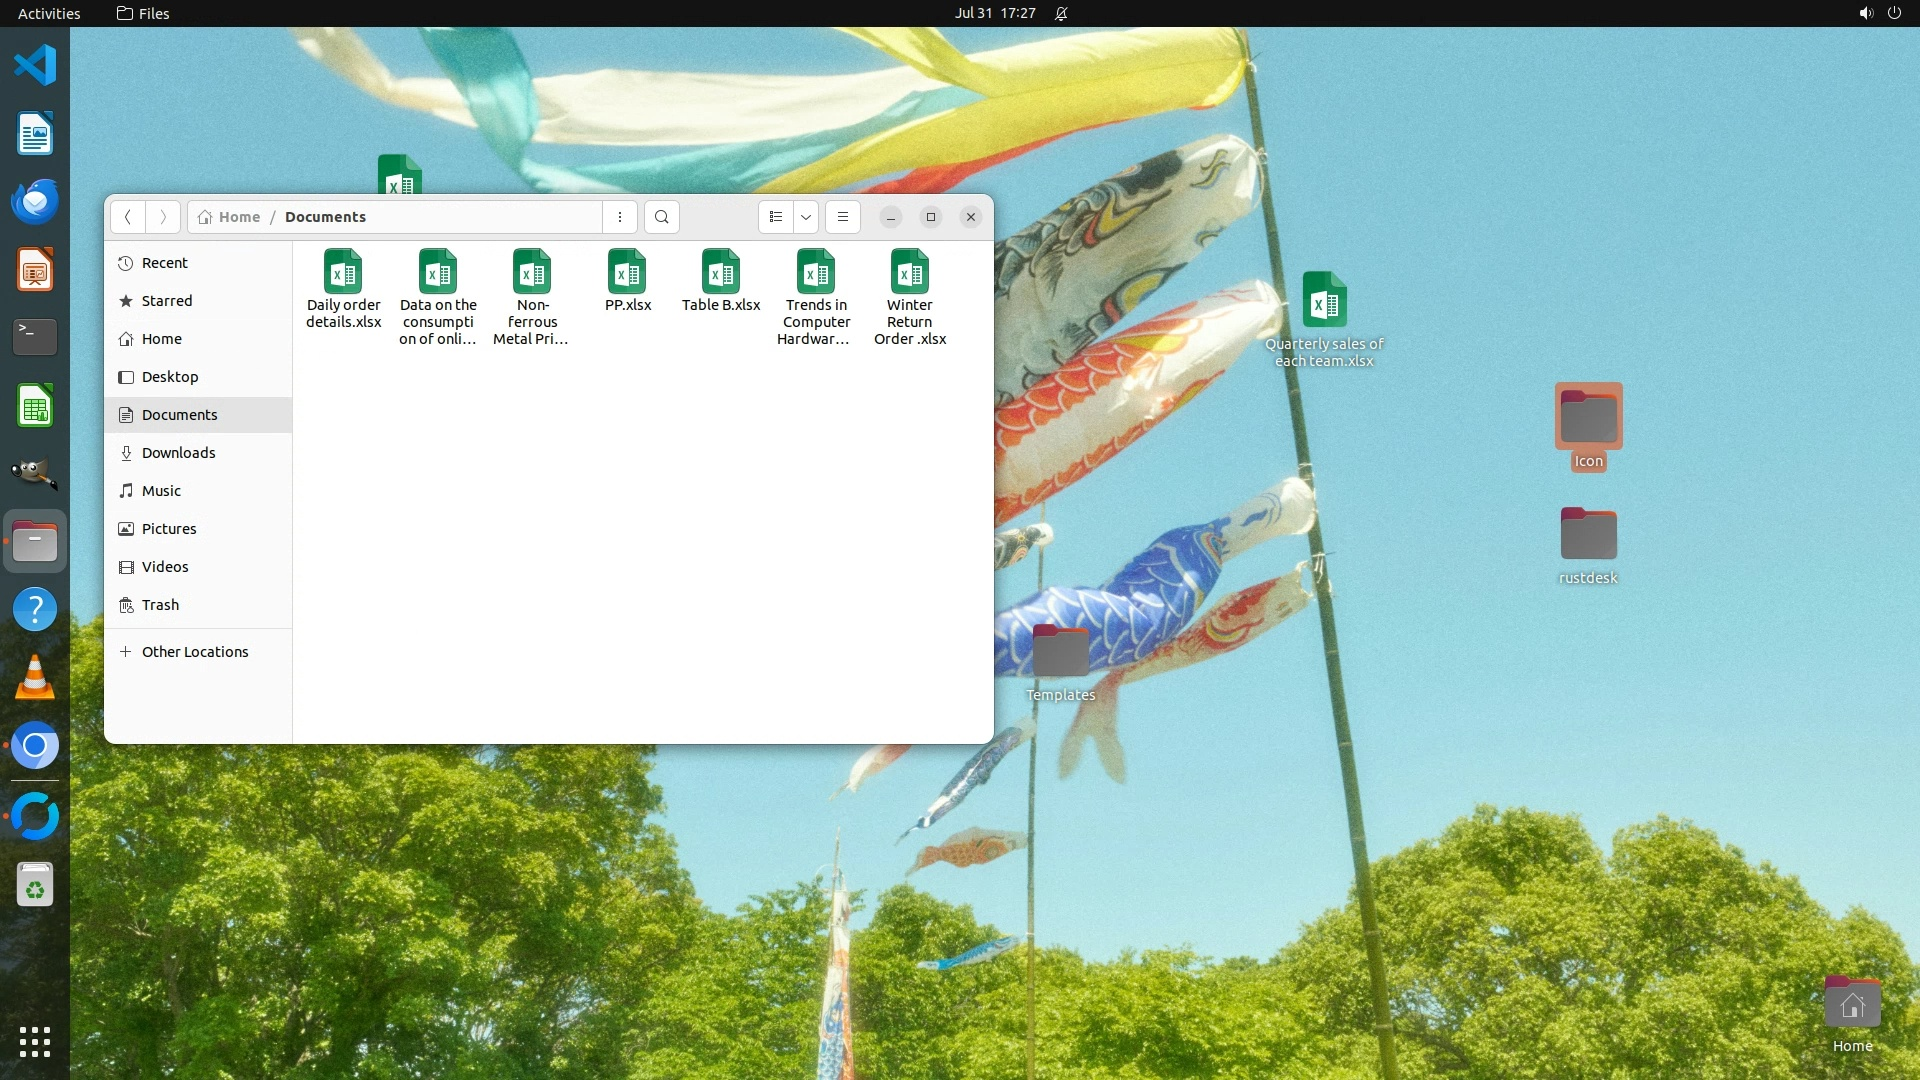Open the Downloads folder in the sidebar
The image size is (1920, 1080).
(x=178, y=453)
